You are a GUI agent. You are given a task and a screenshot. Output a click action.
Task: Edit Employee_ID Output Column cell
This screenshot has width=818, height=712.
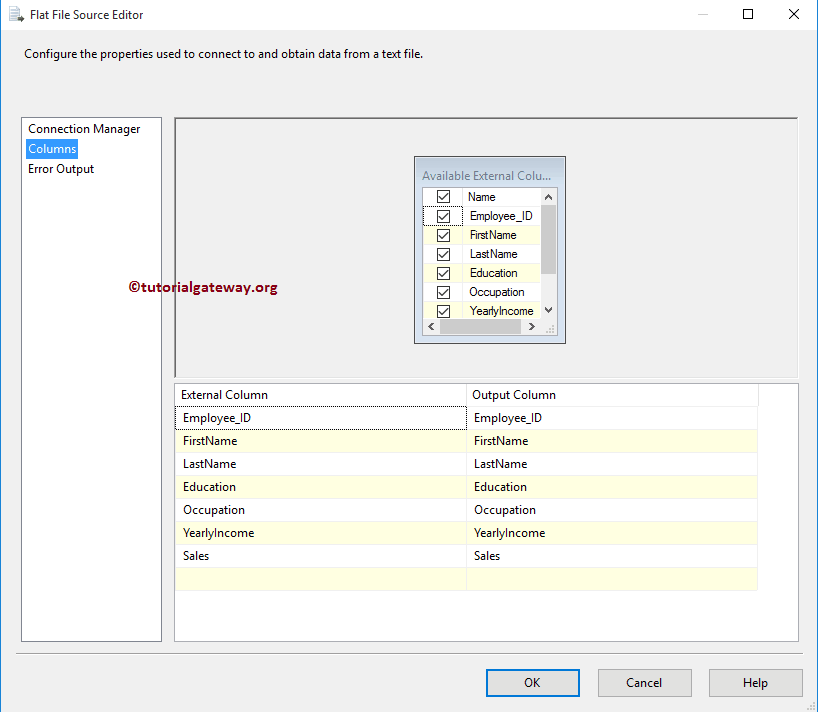[612, 418]
